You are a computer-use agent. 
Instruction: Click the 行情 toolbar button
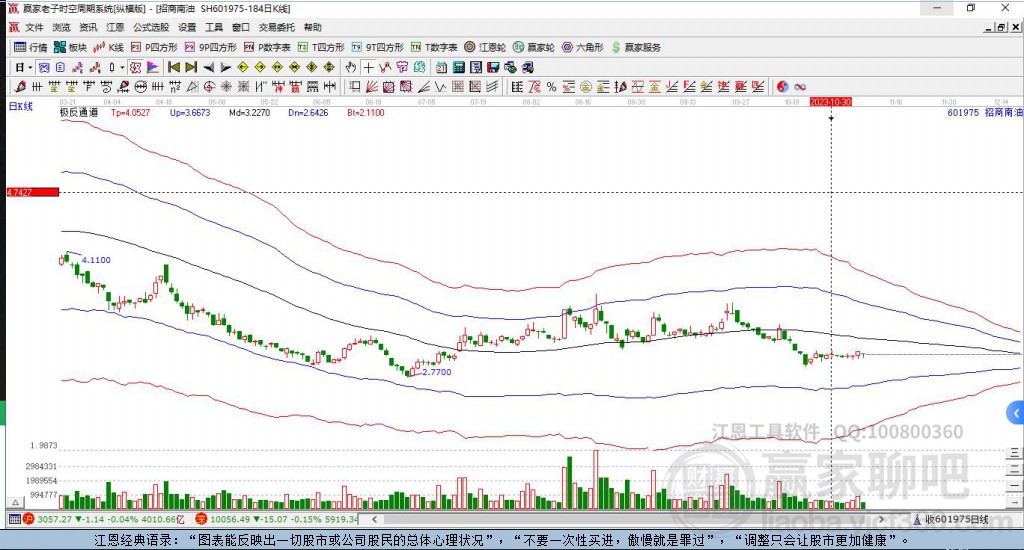coord(30,47)
